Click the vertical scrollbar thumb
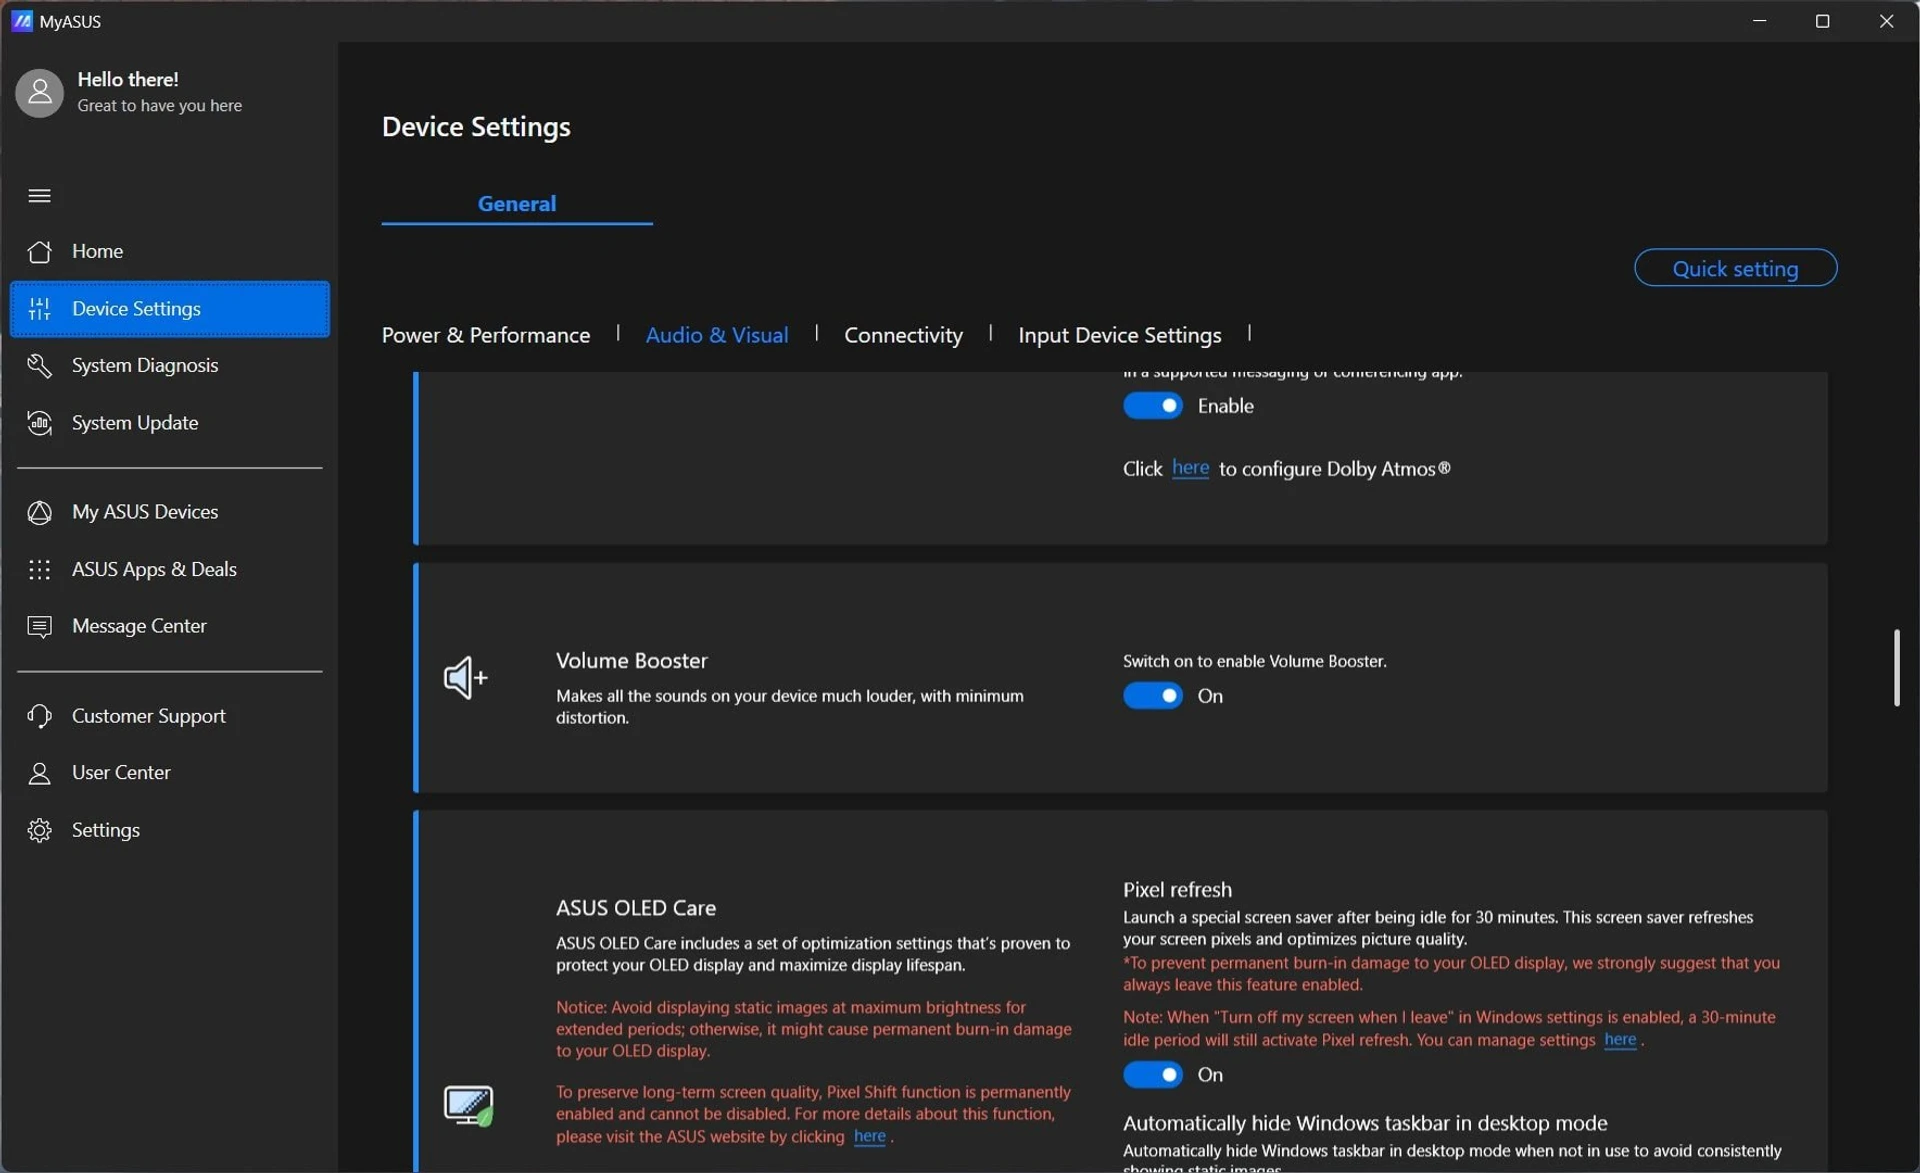Screen dimensions: 1920x1173 (1896, 668)
